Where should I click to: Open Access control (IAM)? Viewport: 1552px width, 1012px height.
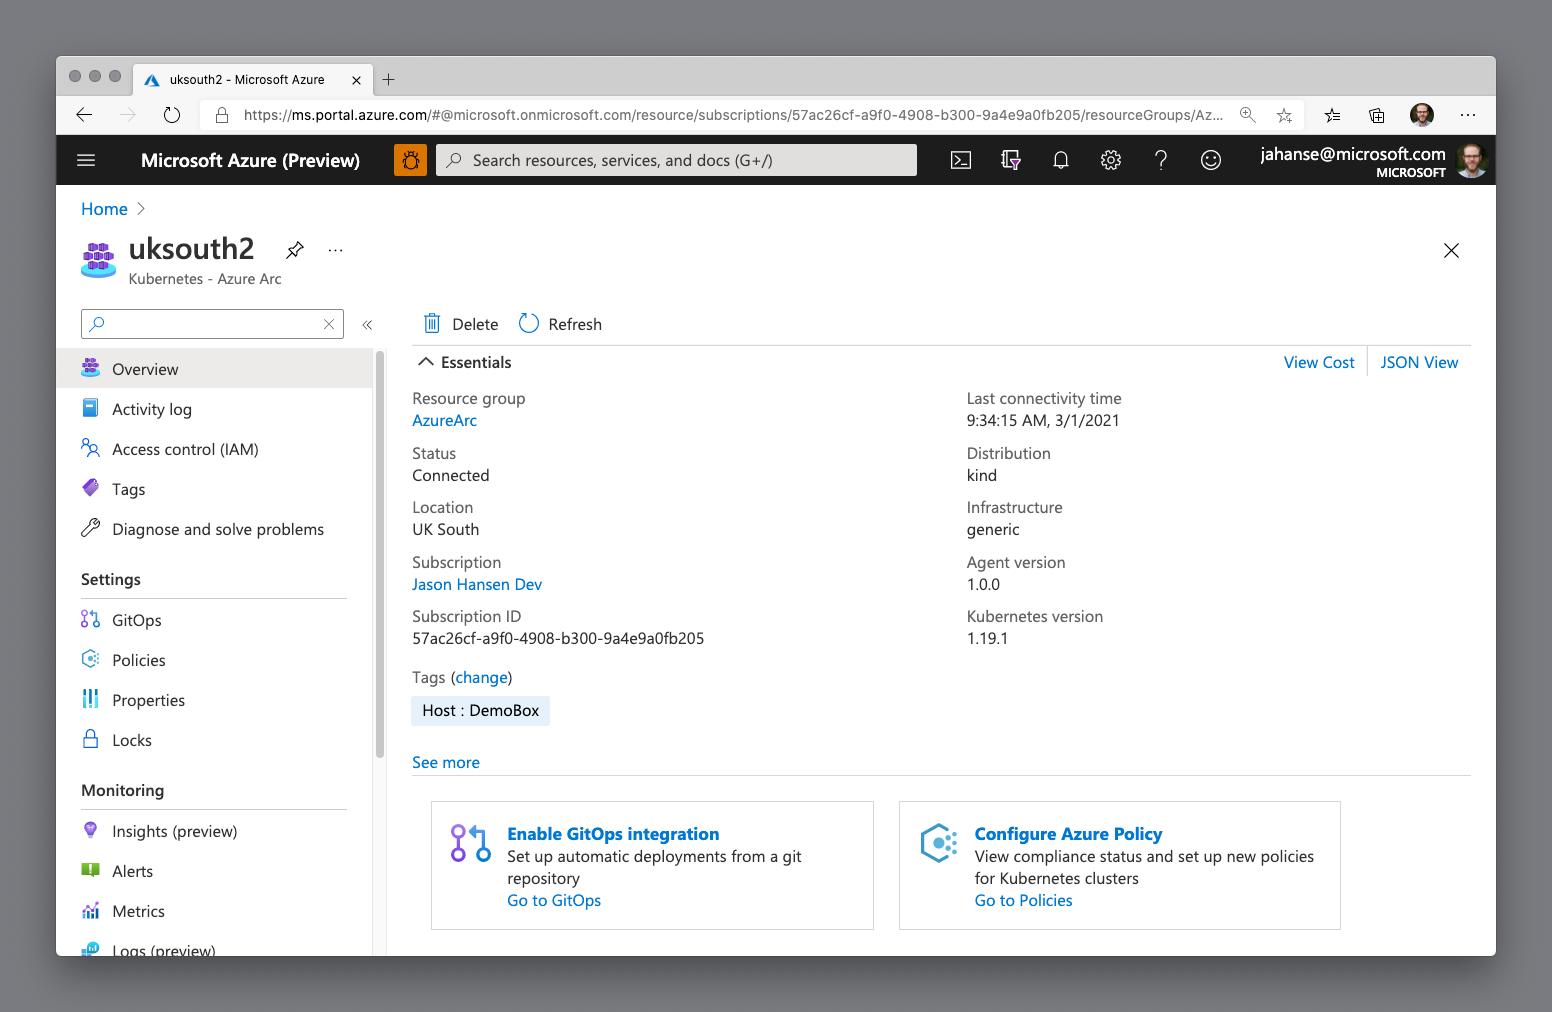tap(185, 449)
